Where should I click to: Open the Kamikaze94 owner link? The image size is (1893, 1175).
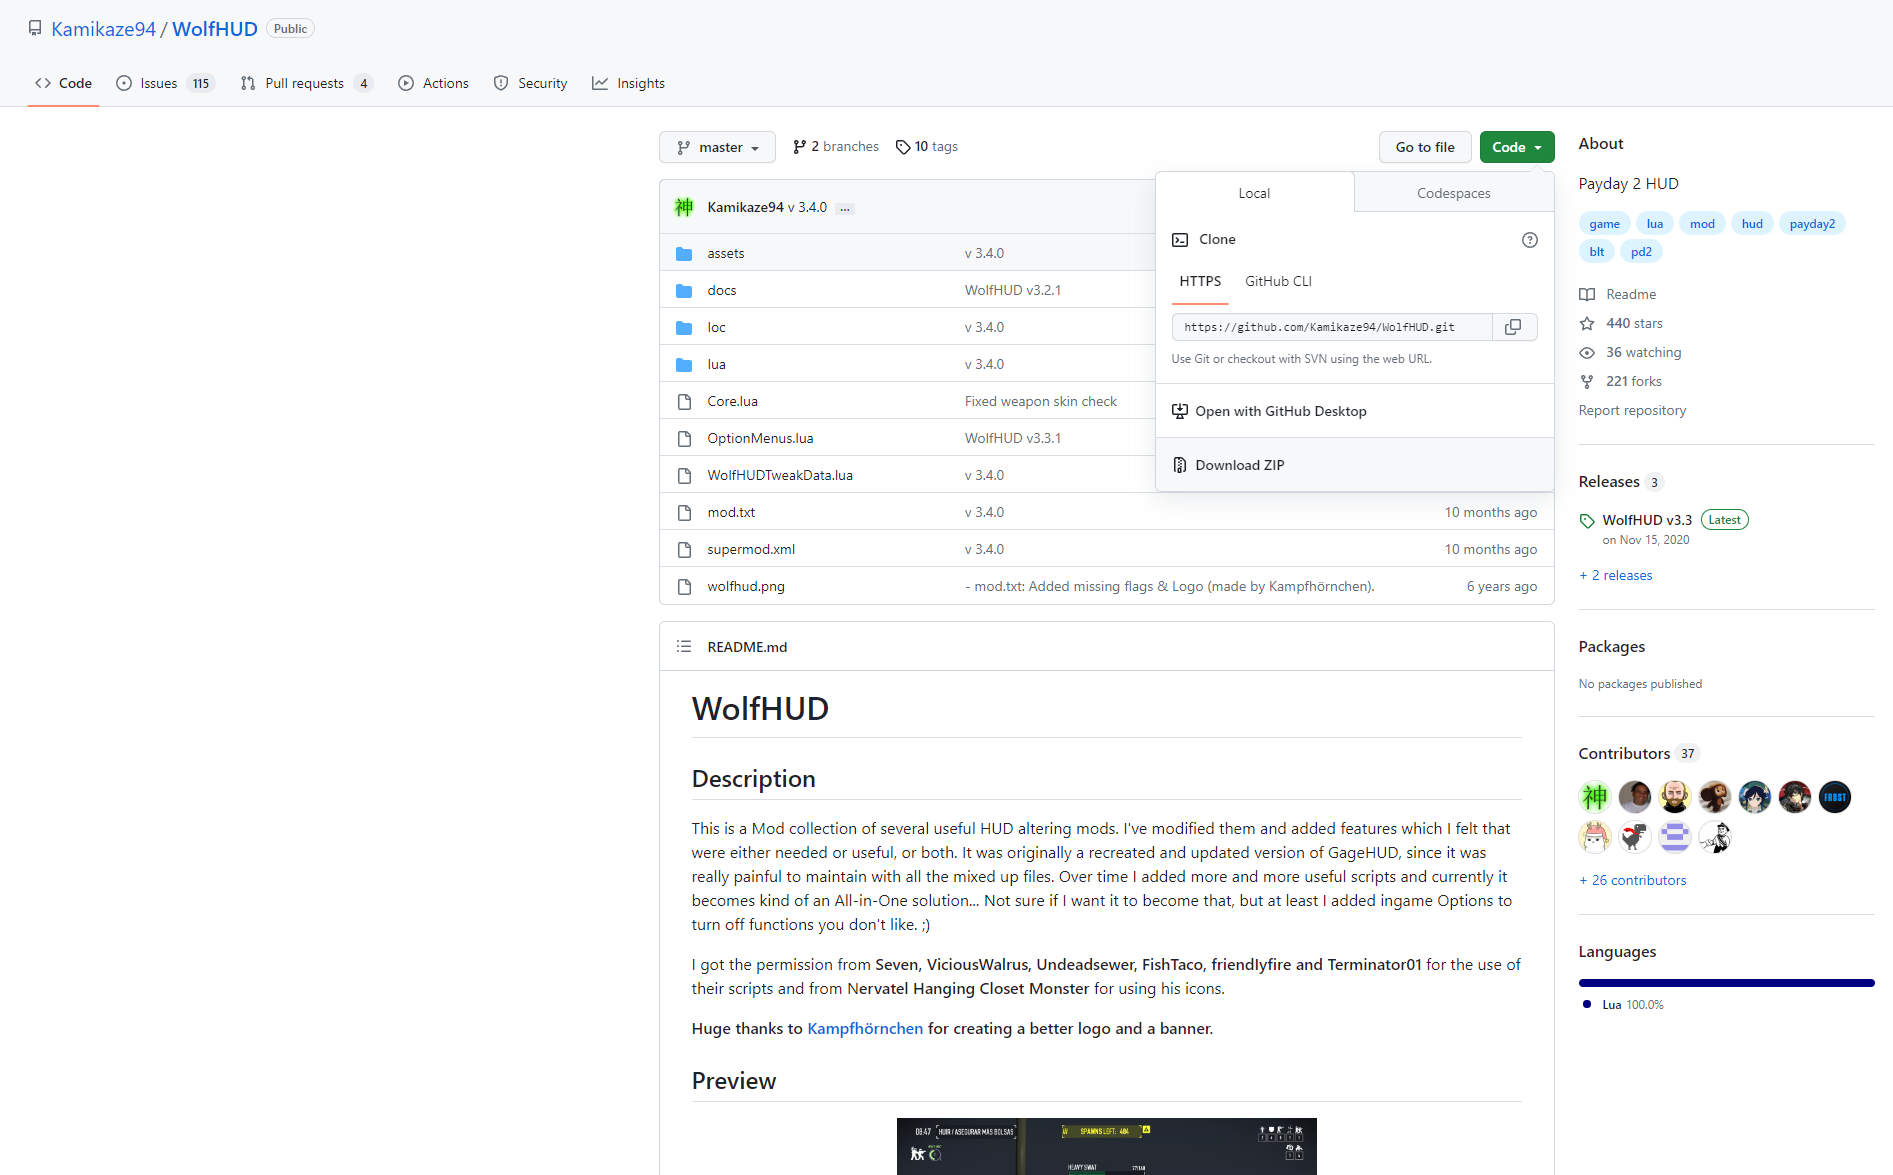(103, 29)
